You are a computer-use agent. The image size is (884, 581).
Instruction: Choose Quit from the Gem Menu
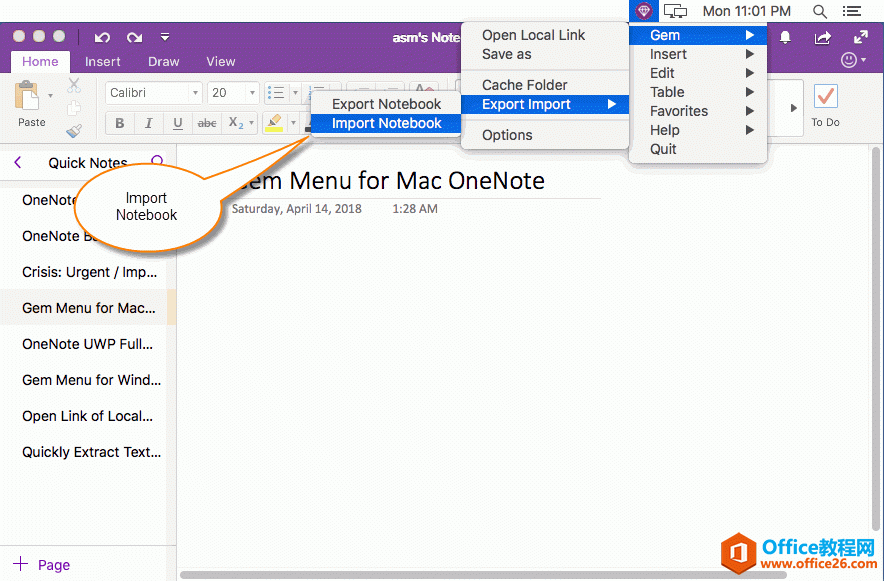tap(698, 149)
